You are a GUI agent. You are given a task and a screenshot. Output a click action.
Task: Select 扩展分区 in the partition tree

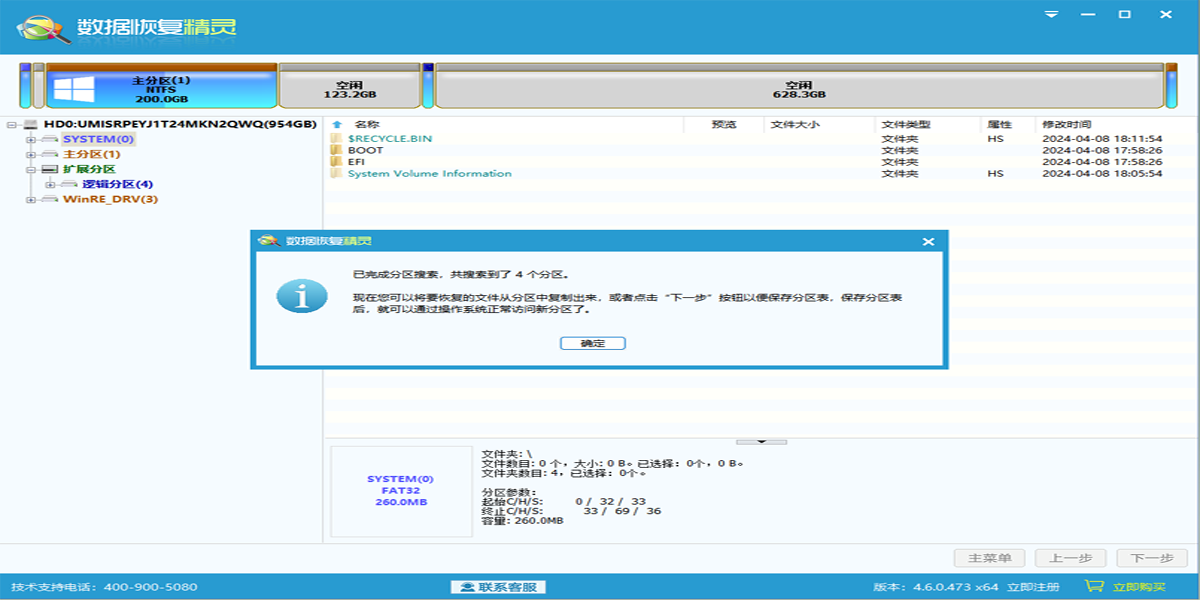(x=89, y=169)
